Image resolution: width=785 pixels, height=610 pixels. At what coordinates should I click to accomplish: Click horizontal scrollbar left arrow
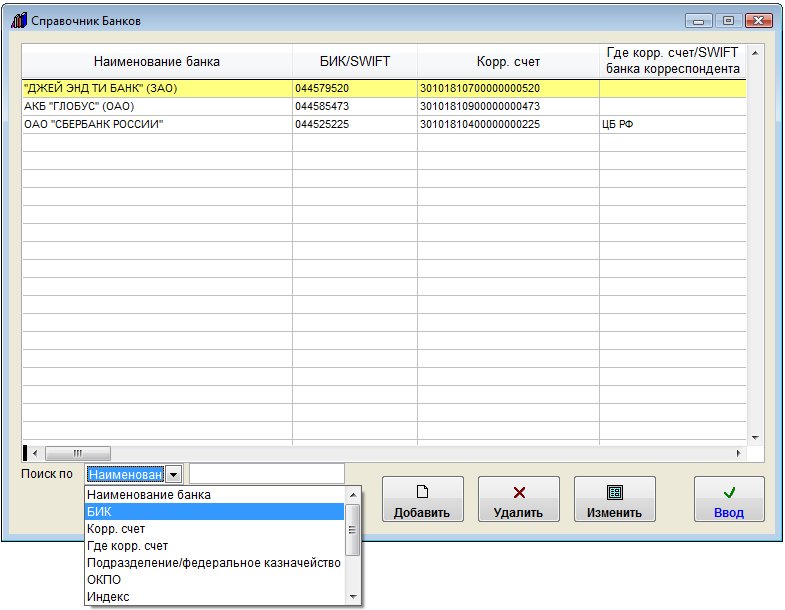pyautogui.click(x=35, y=453)
